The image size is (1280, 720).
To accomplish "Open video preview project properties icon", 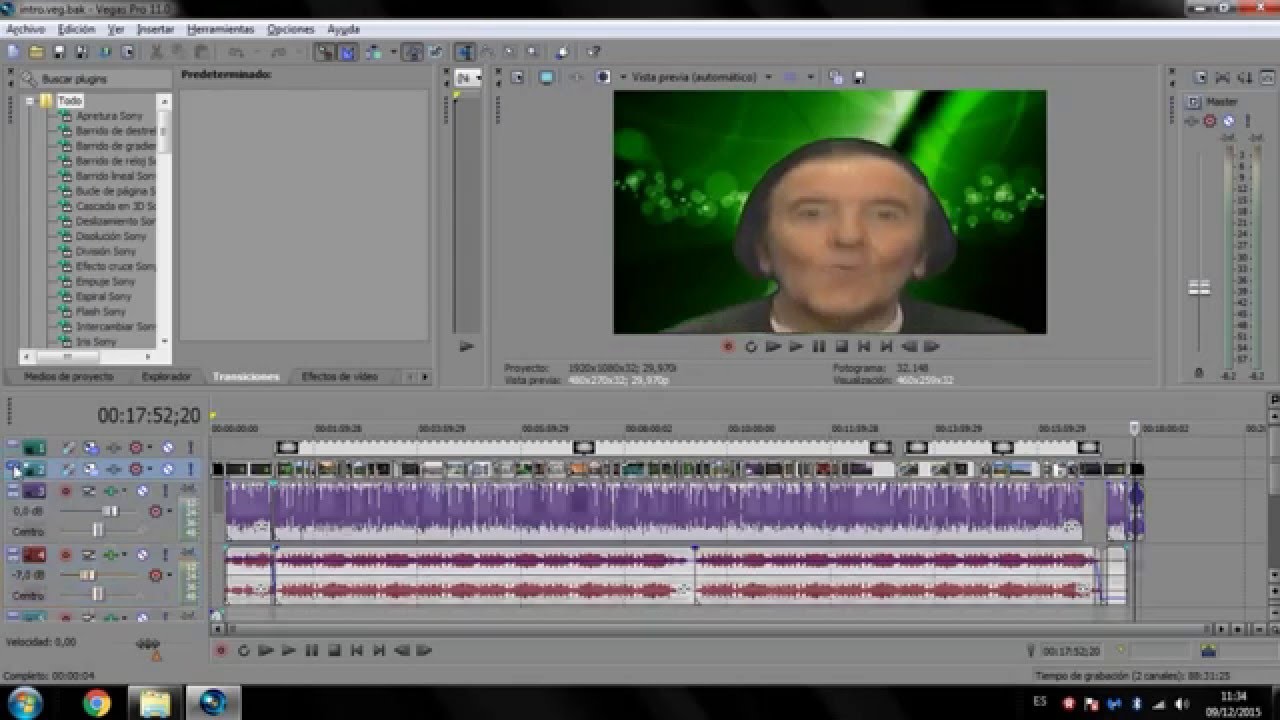I will tap(517, 77).
